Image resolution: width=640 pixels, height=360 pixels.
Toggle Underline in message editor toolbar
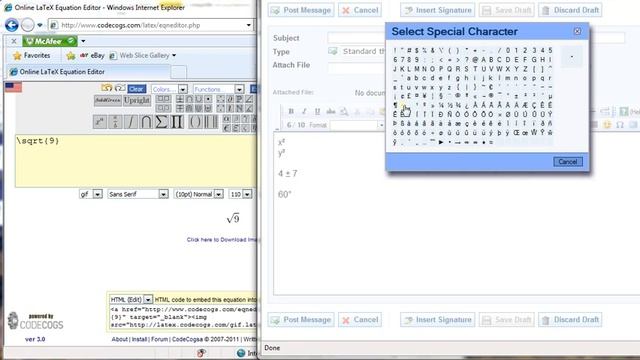coord(318,111)
